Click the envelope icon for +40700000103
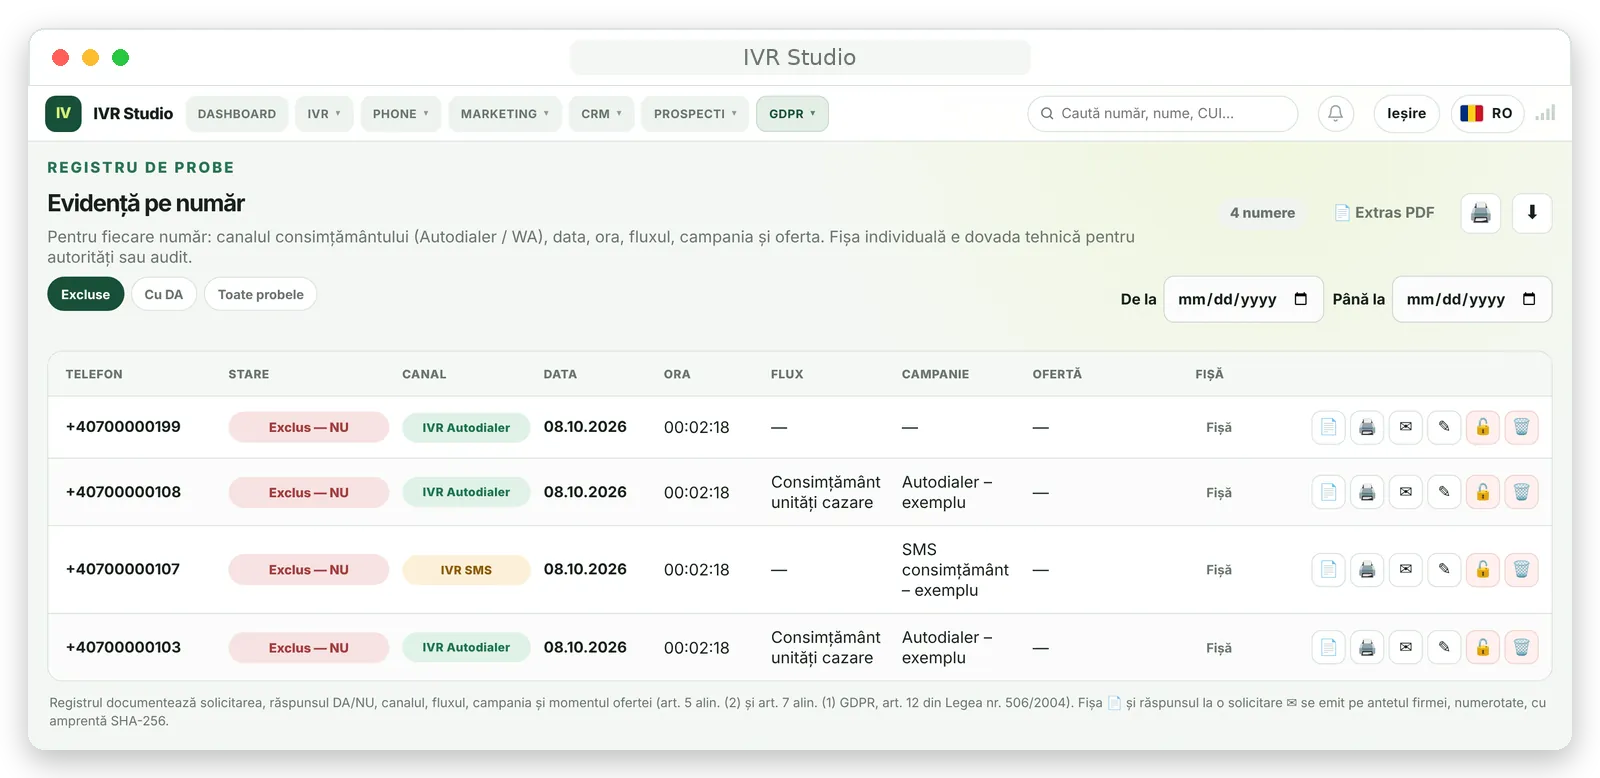This screenshot has height=778, width=1600. coord(1405,647)
